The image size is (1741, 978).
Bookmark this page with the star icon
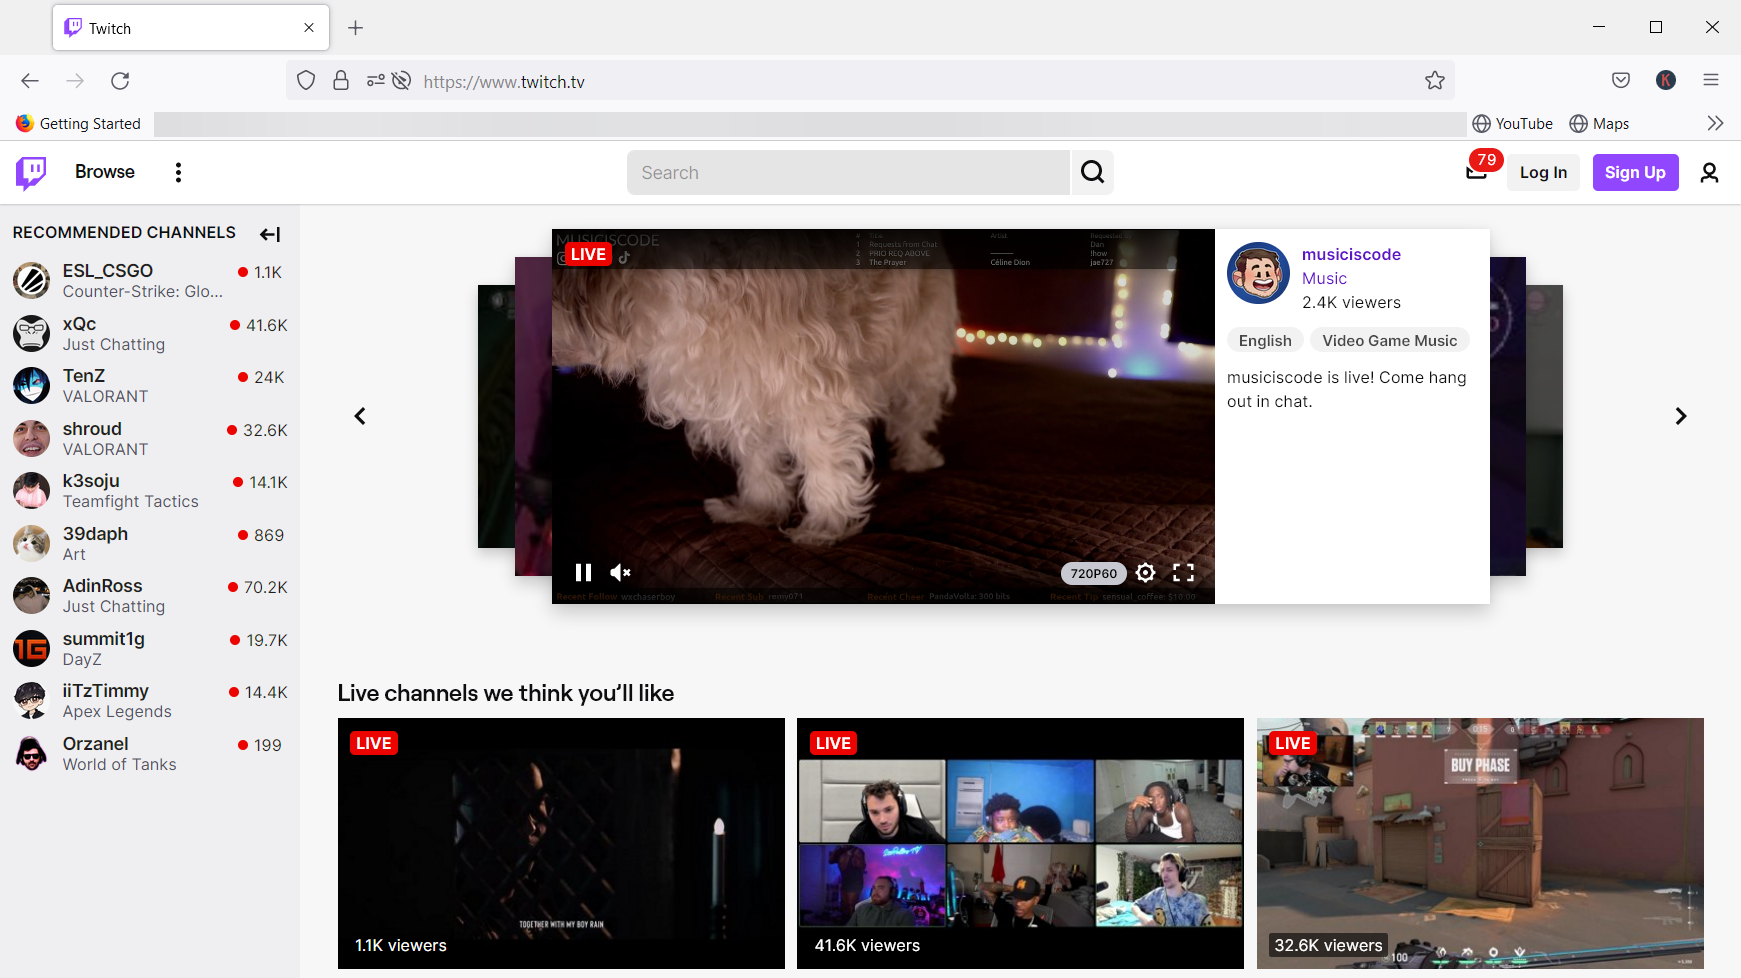(1435, 81)
